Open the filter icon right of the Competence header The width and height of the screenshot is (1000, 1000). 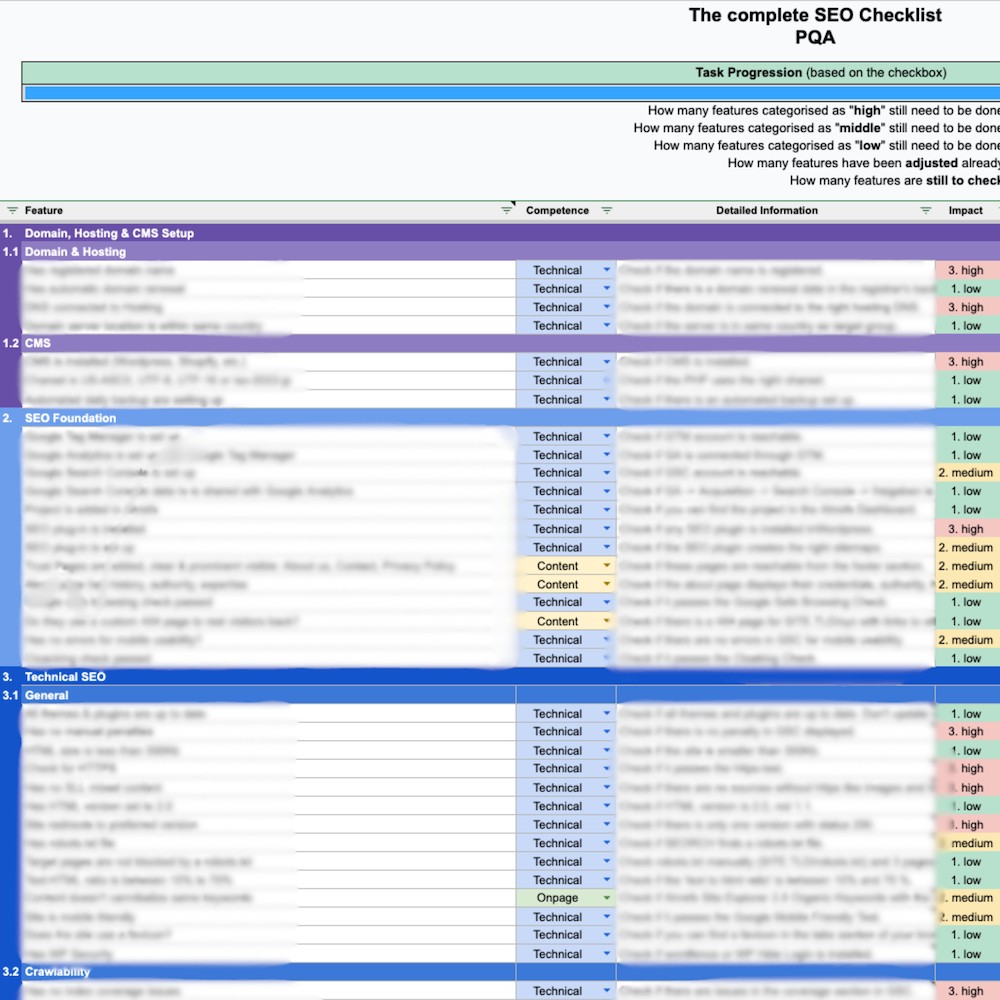[607, 210]
